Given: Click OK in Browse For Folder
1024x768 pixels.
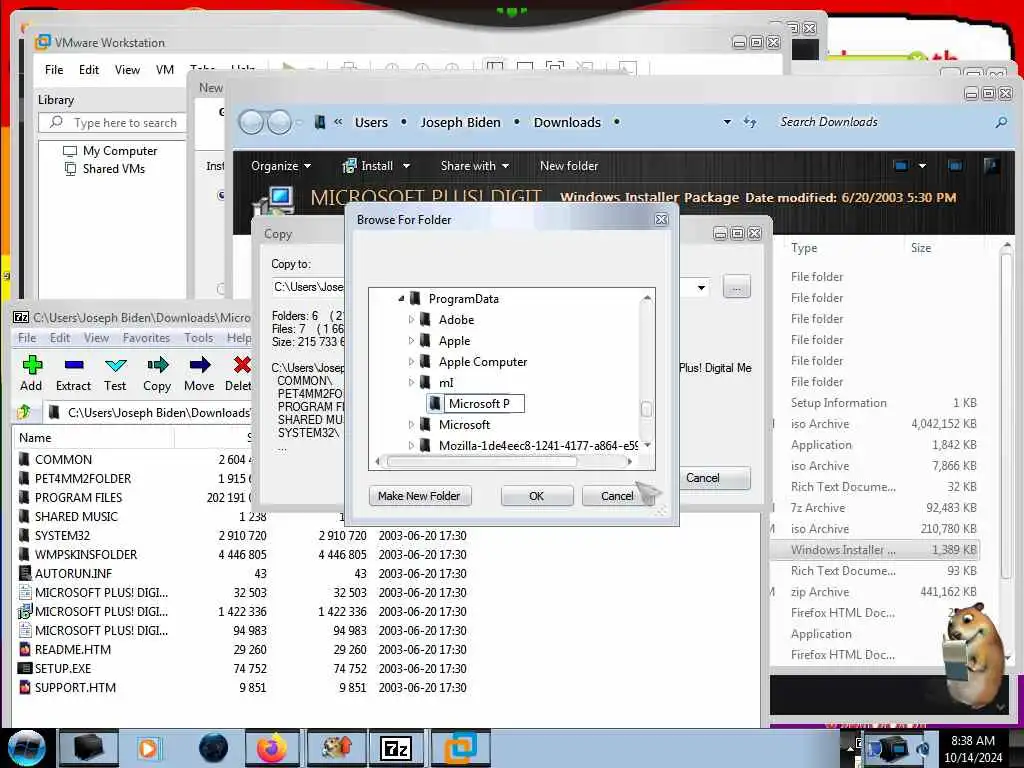Looking at the screenshot, I should tap(537, 496).
